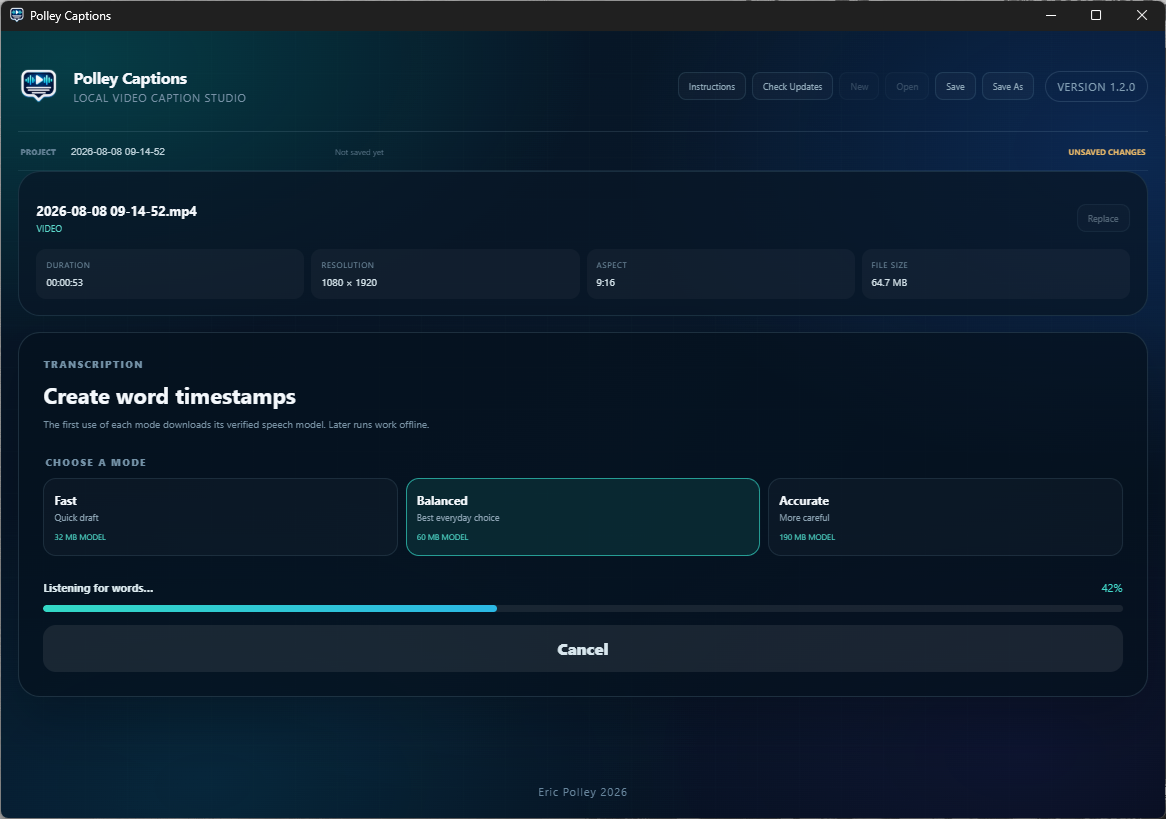
Task: Click the title bar app icon
Action: pos(16,15)
